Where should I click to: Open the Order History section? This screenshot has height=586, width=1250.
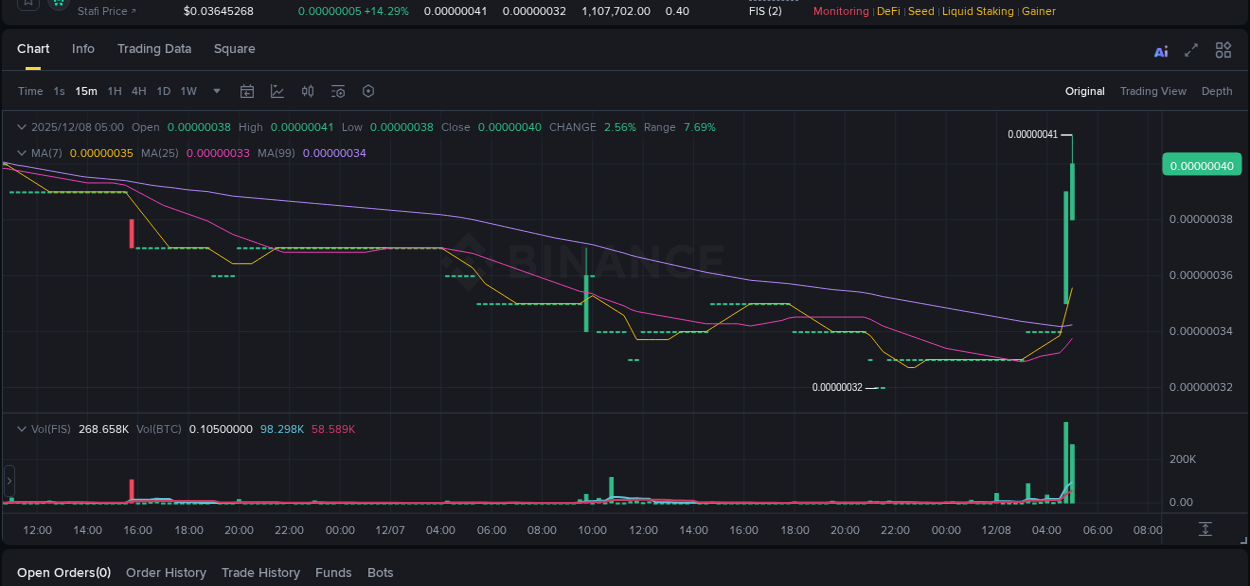(x=166, y=572)
